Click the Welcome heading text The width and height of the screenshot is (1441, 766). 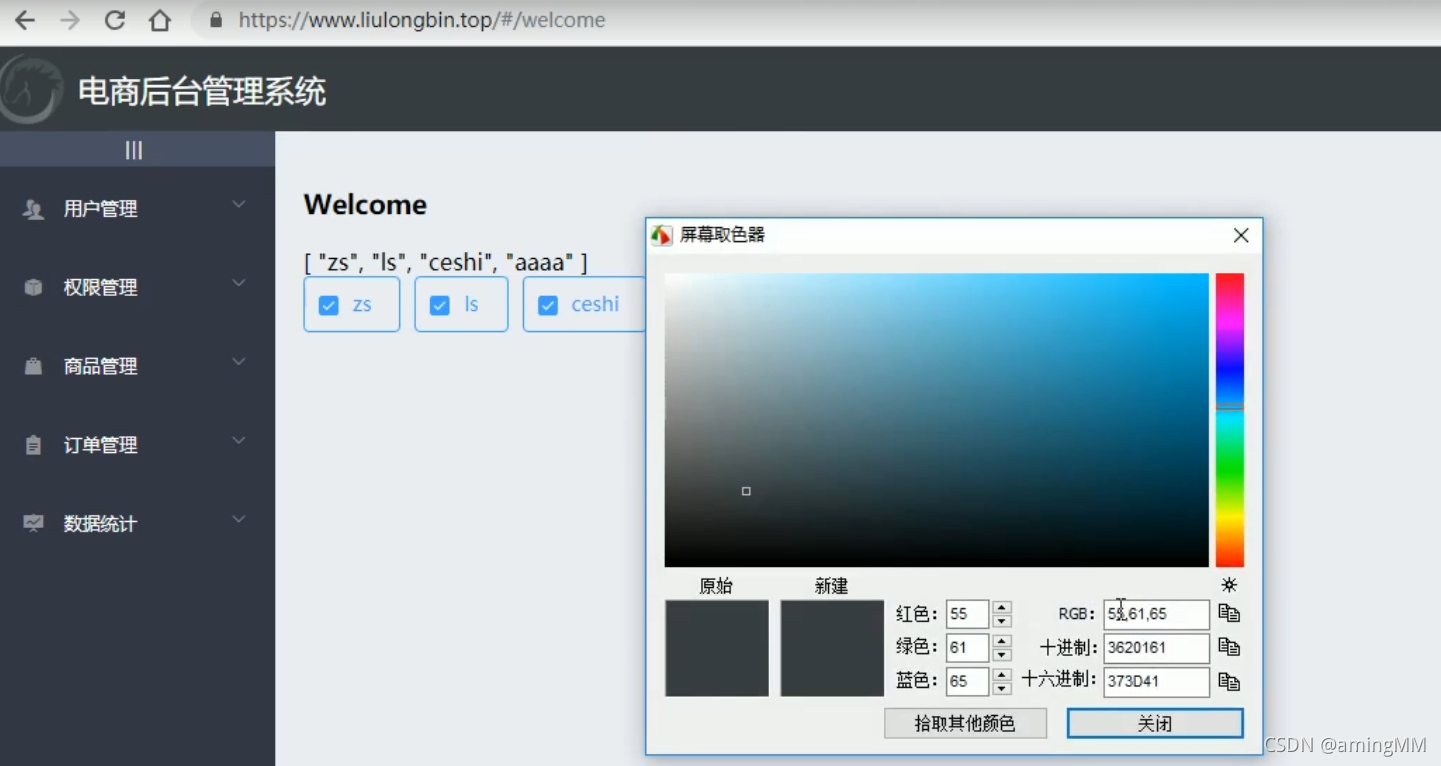tap(365, 205)
